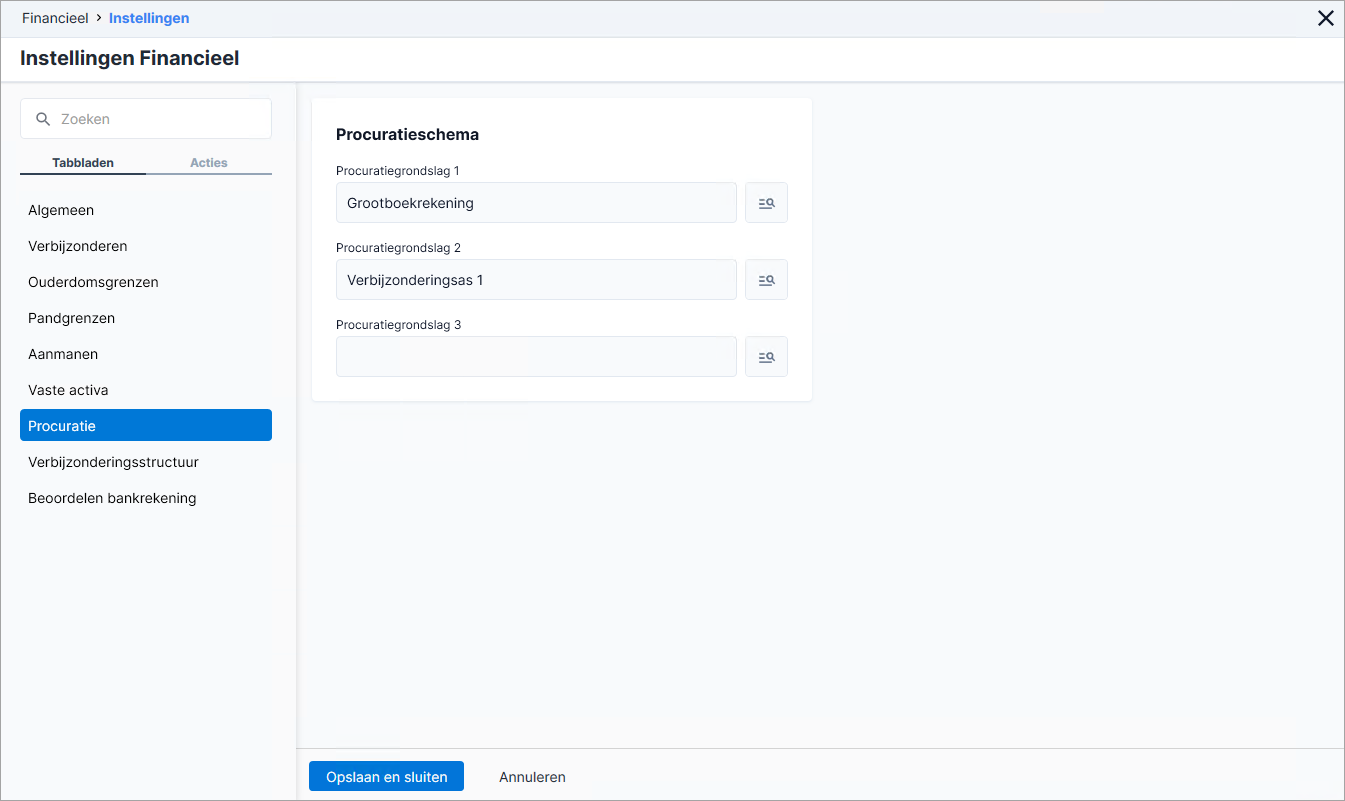Switch to the Acties tab
This screenshot has width=1345, height=801.
tap(209, 163)
